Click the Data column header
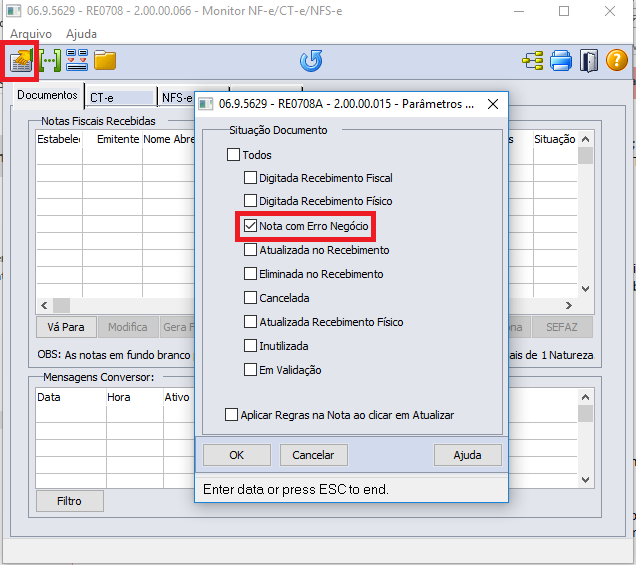636x565 pixels. pos(71,397)
